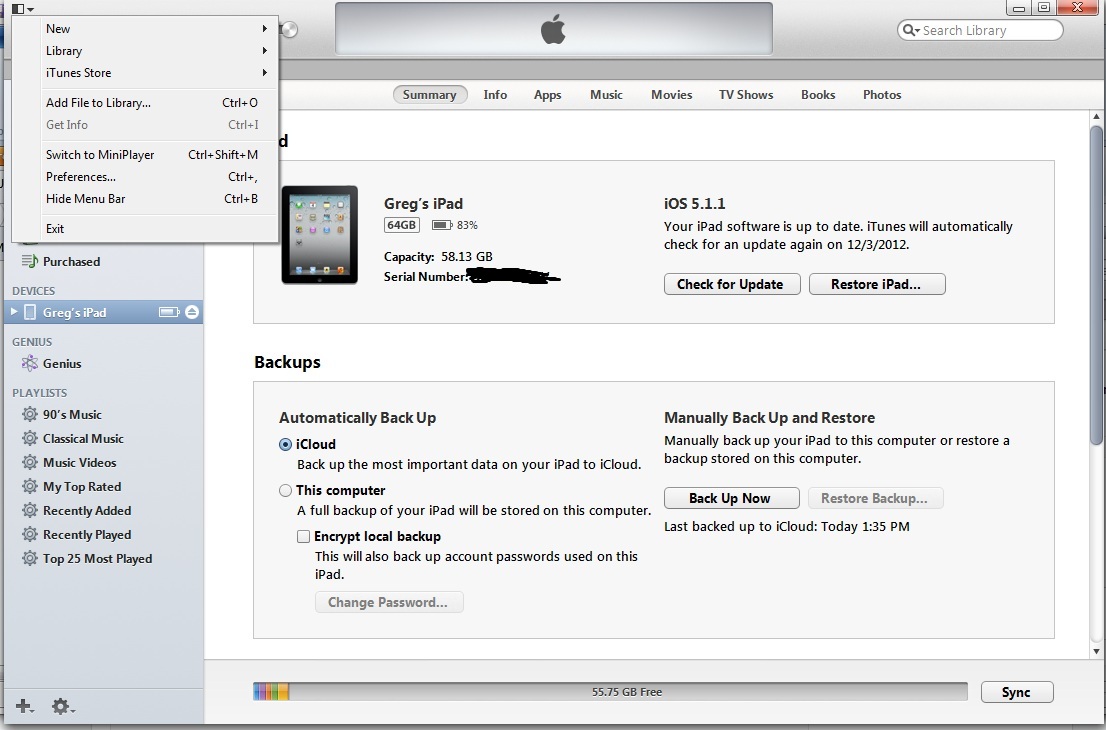Open Genius atom icon
The image size is (1106, 730).
pyautogui.click(x=30, y=363)
